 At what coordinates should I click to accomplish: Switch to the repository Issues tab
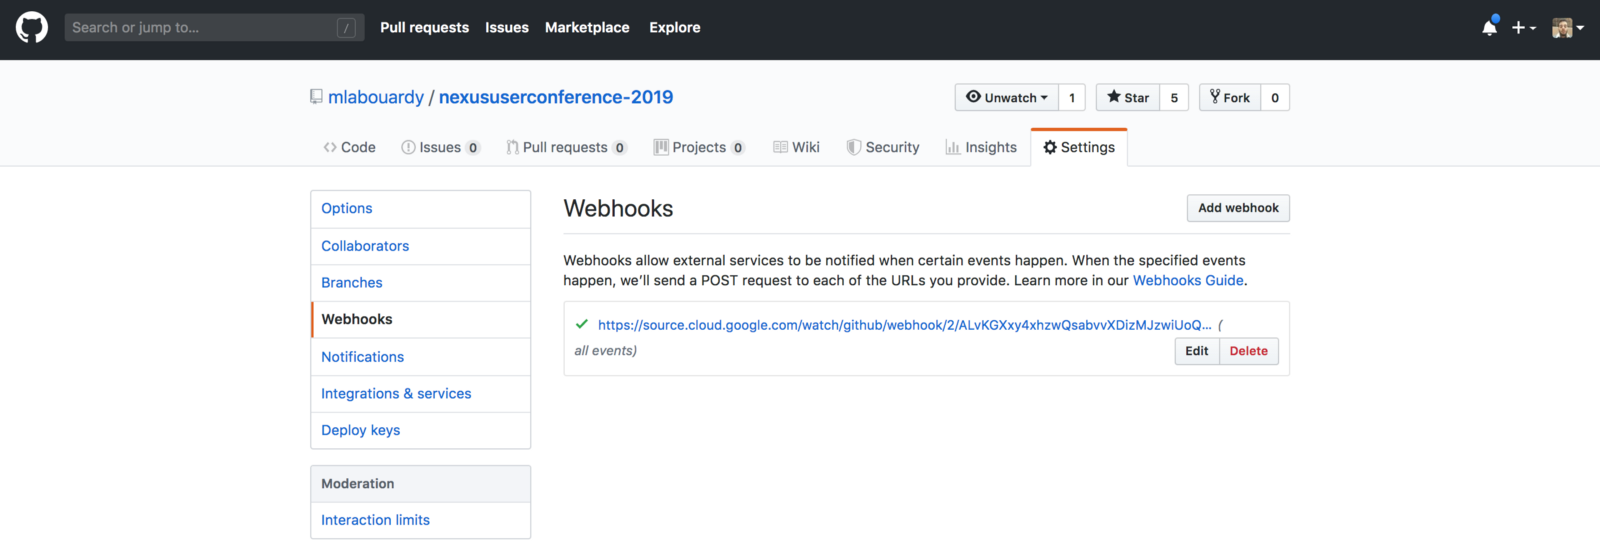(441, 147)
